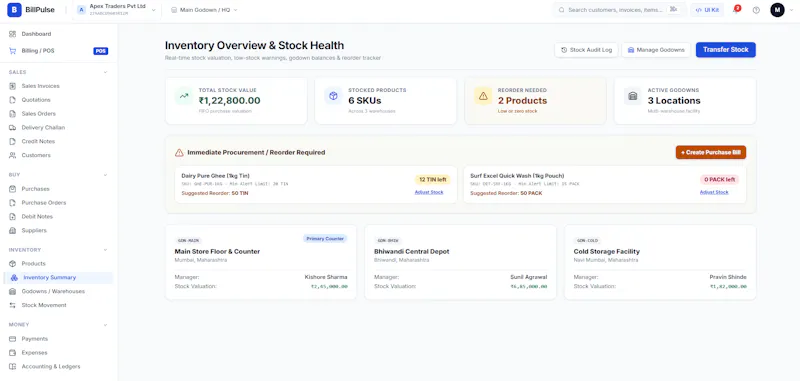The width and height of the screenshot is (800, 381).
Task: Click the Customers people icon
Action: pyautogui.click(x=12, y=155)
